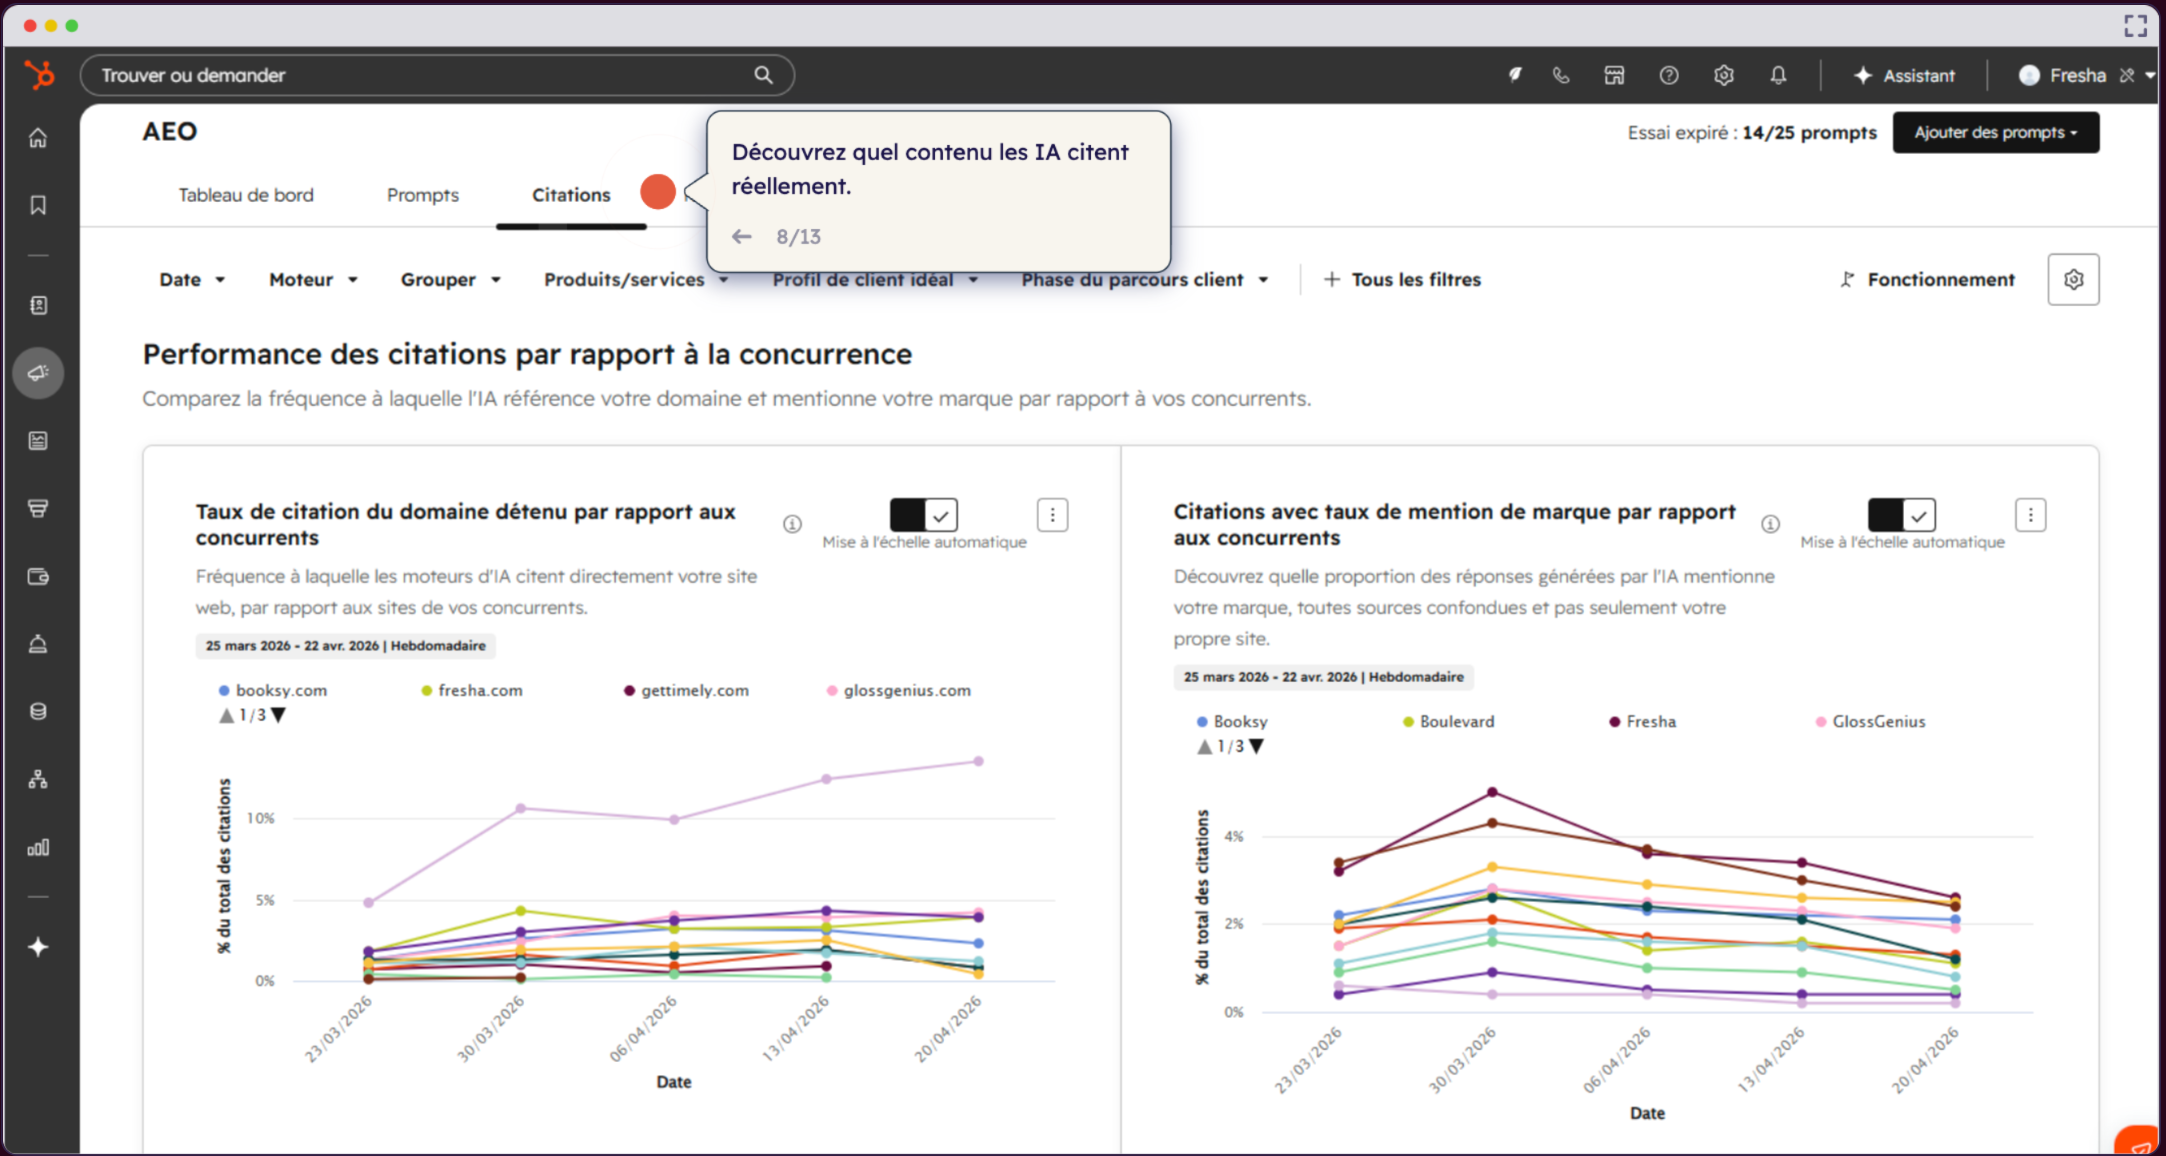Viewport: 2166px width, 1156px height.
Task: Open the Moteur filter dropdown
Action: 313,280
